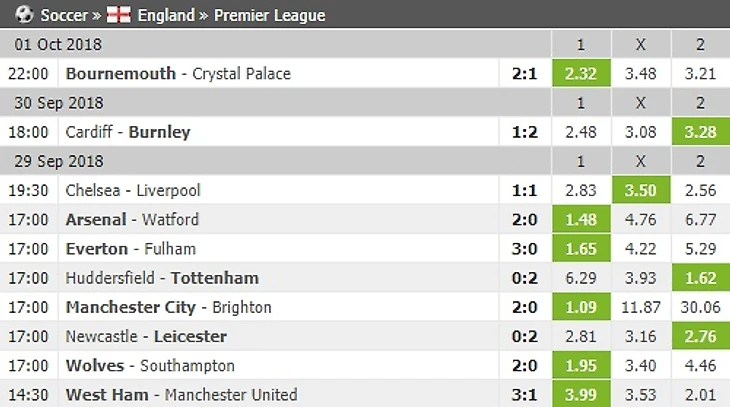Open Arsenal - Watford match
Screen dimensions: 730x407
[132, 219]
